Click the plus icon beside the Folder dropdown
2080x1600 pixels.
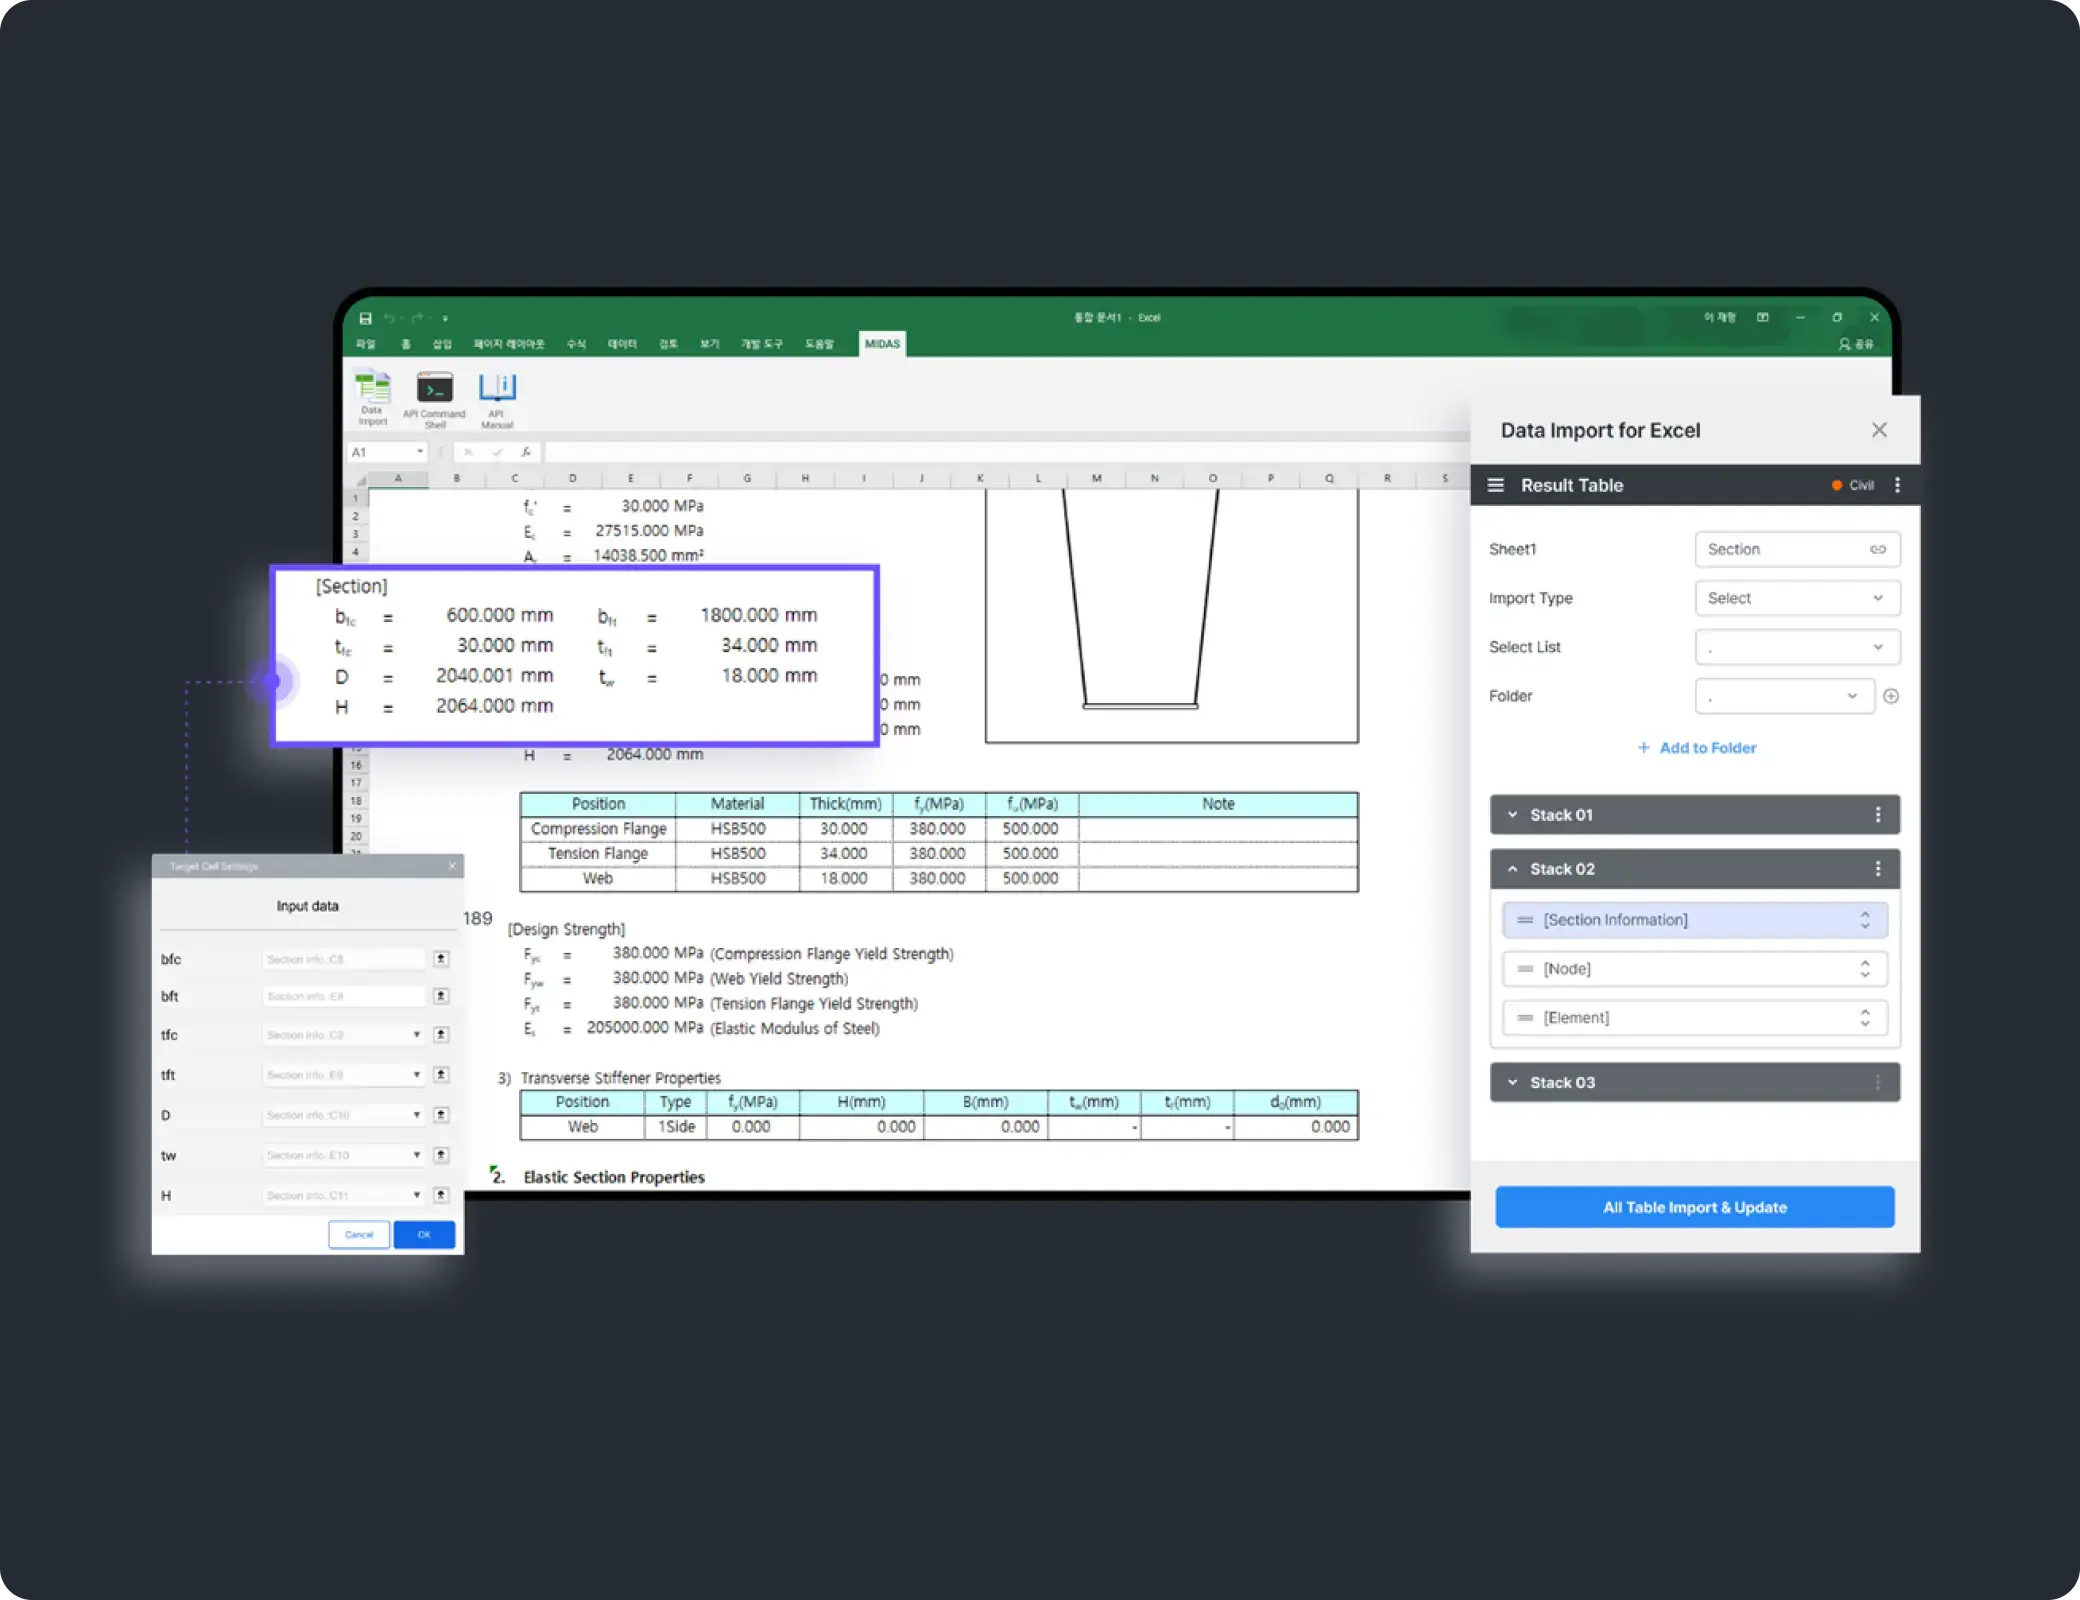[1891, 696]
